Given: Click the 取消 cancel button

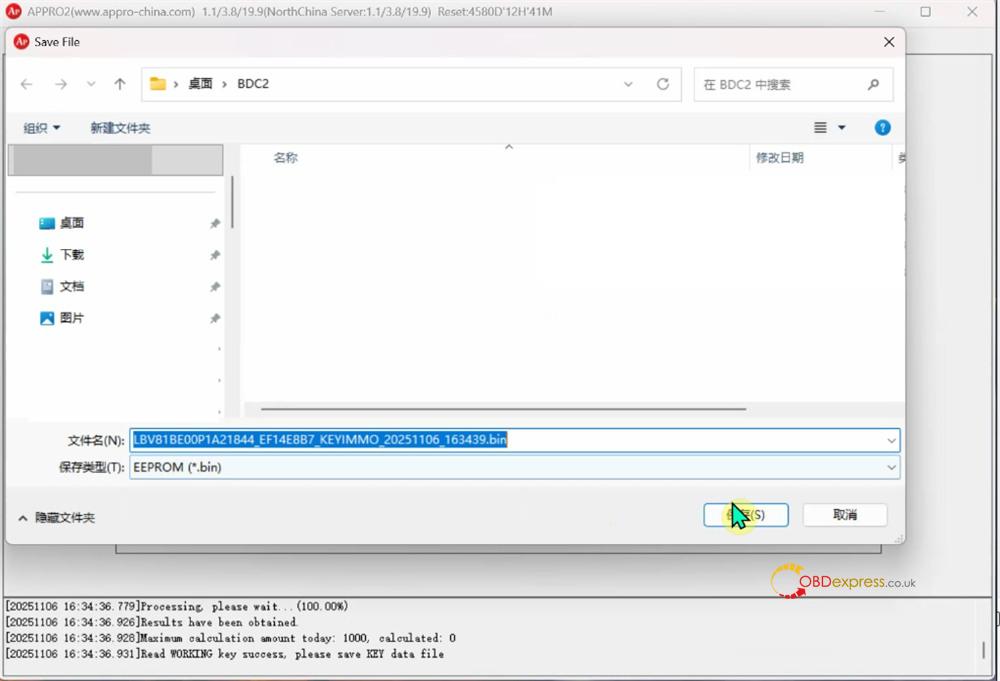Looking at the screenshot, I should (844, 515).
